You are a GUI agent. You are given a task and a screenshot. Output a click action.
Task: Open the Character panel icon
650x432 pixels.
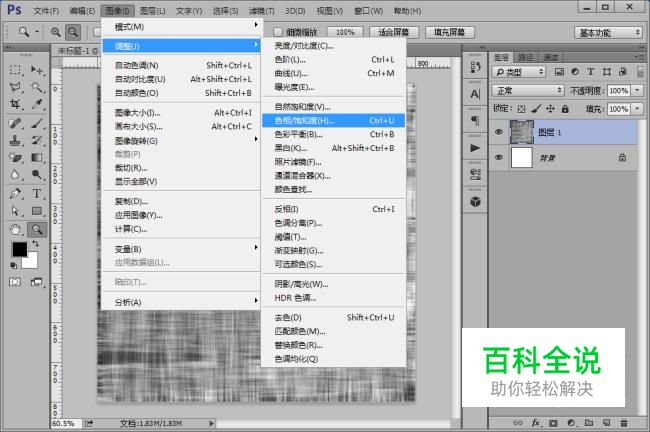coord(475,94)
